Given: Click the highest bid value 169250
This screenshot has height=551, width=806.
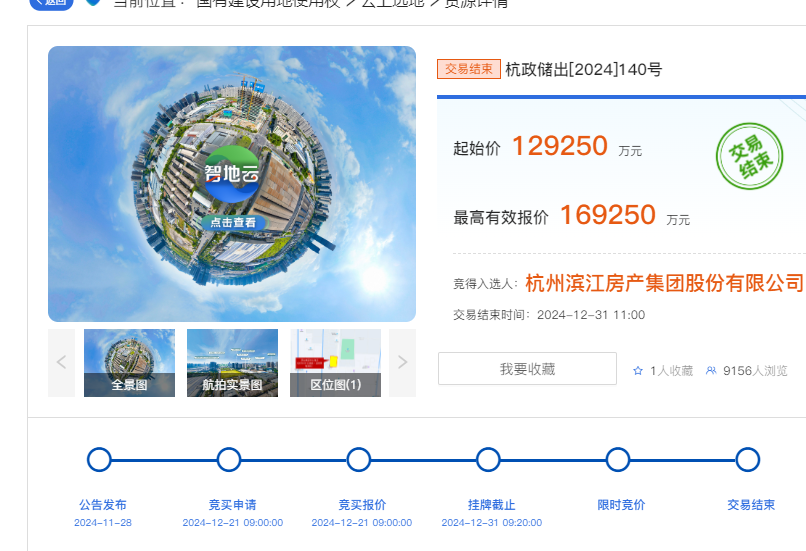Looking at the screenshot, I should [x=608, y=215].
